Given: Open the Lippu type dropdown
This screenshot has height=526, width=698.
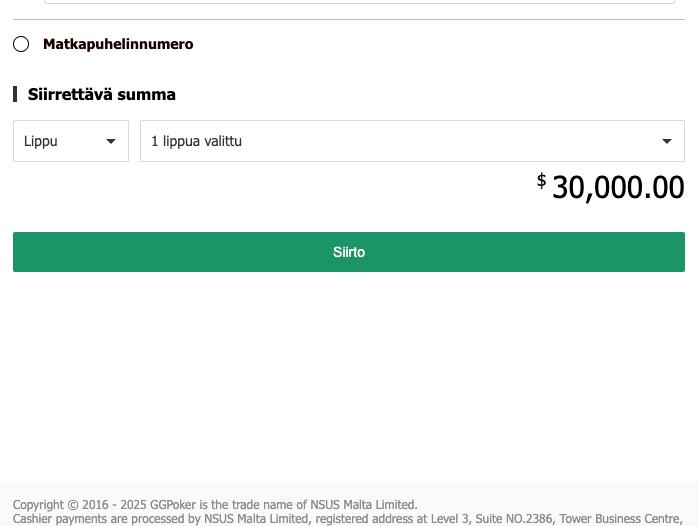Looking at the screenshot, I should (x=70, y=141).
